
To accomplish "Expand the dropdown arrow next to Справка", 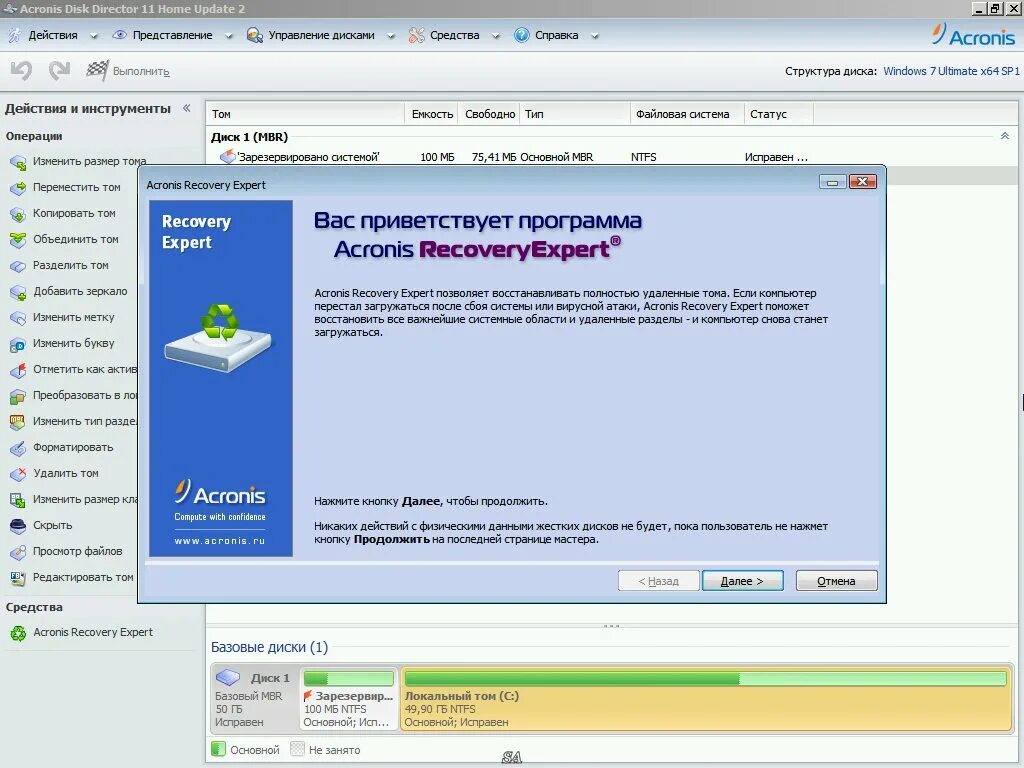I will pos(595,36).
